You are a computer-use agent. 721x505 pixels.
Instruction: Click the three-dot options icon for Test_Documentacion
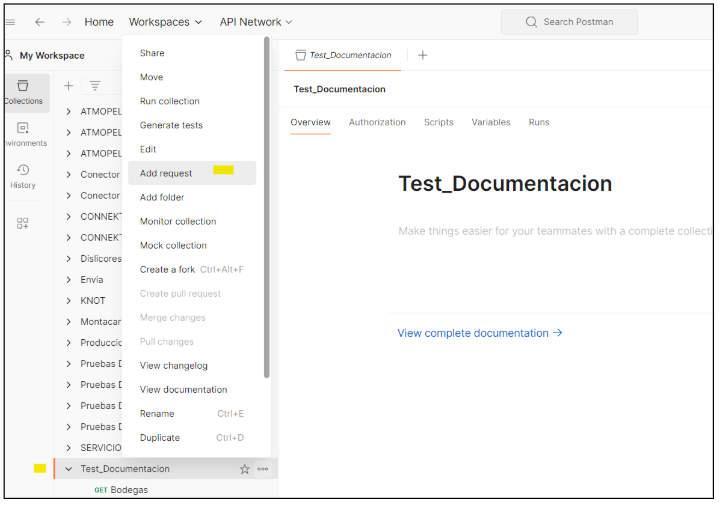pos(263,469)
